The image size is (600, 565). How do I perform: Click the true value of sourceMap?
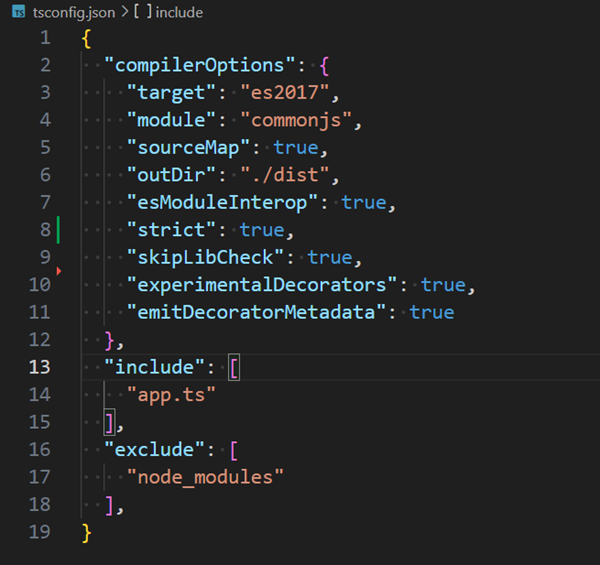(296, 148)
